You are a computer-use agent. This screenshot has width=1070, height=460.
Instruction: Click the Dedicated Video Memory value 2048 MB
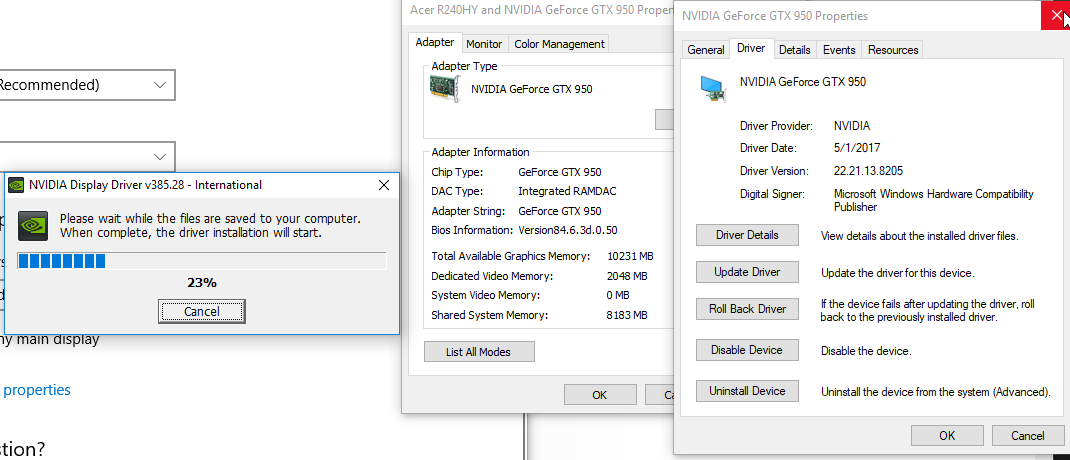[627, 276]
